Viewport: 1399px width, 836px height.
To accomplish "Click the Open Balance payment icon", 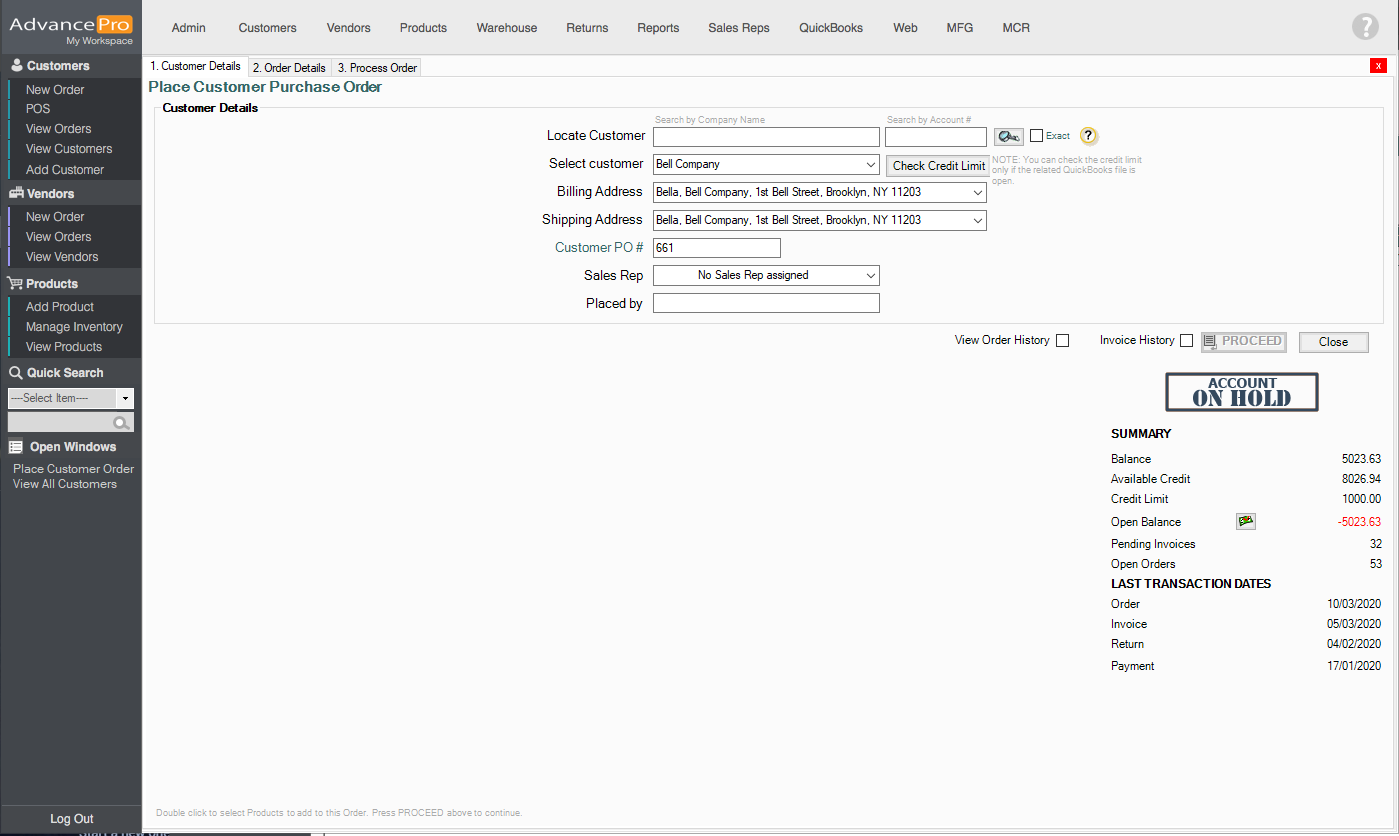I will pos(1245,521).
